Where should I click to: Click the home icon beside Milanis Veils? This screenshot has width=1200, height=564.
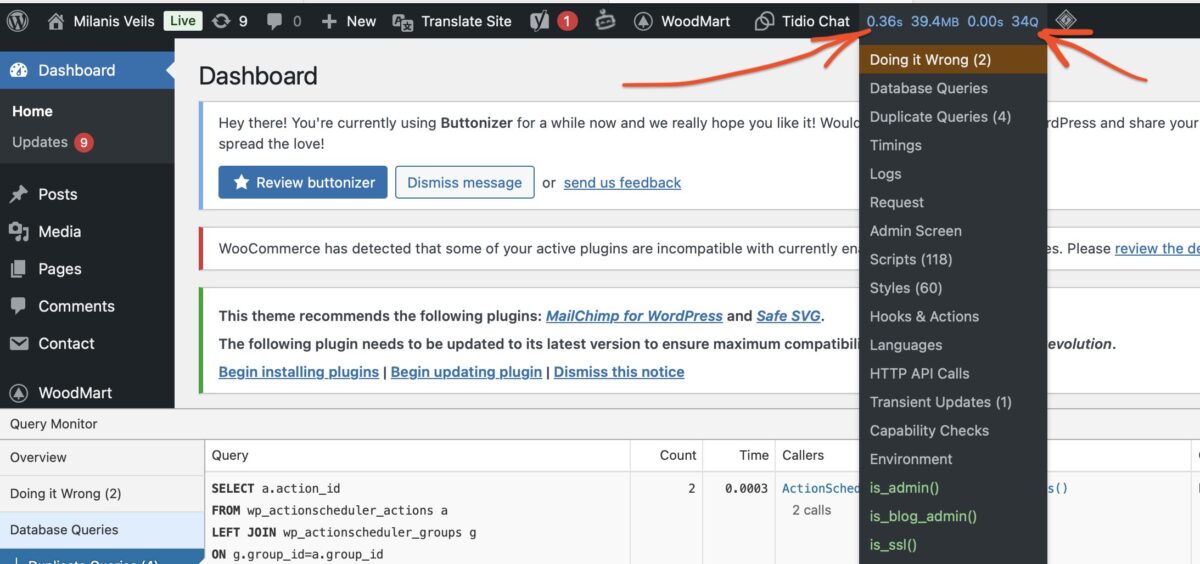click(56, 21)
